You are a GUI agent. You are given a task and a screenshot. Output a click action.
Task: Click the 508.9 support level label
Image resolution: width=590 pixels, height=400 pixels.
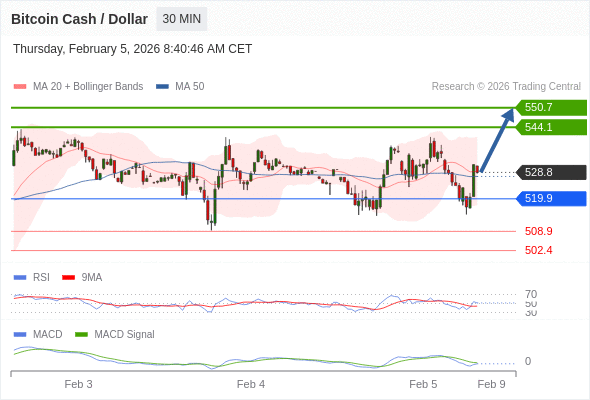tap(538, 231)
